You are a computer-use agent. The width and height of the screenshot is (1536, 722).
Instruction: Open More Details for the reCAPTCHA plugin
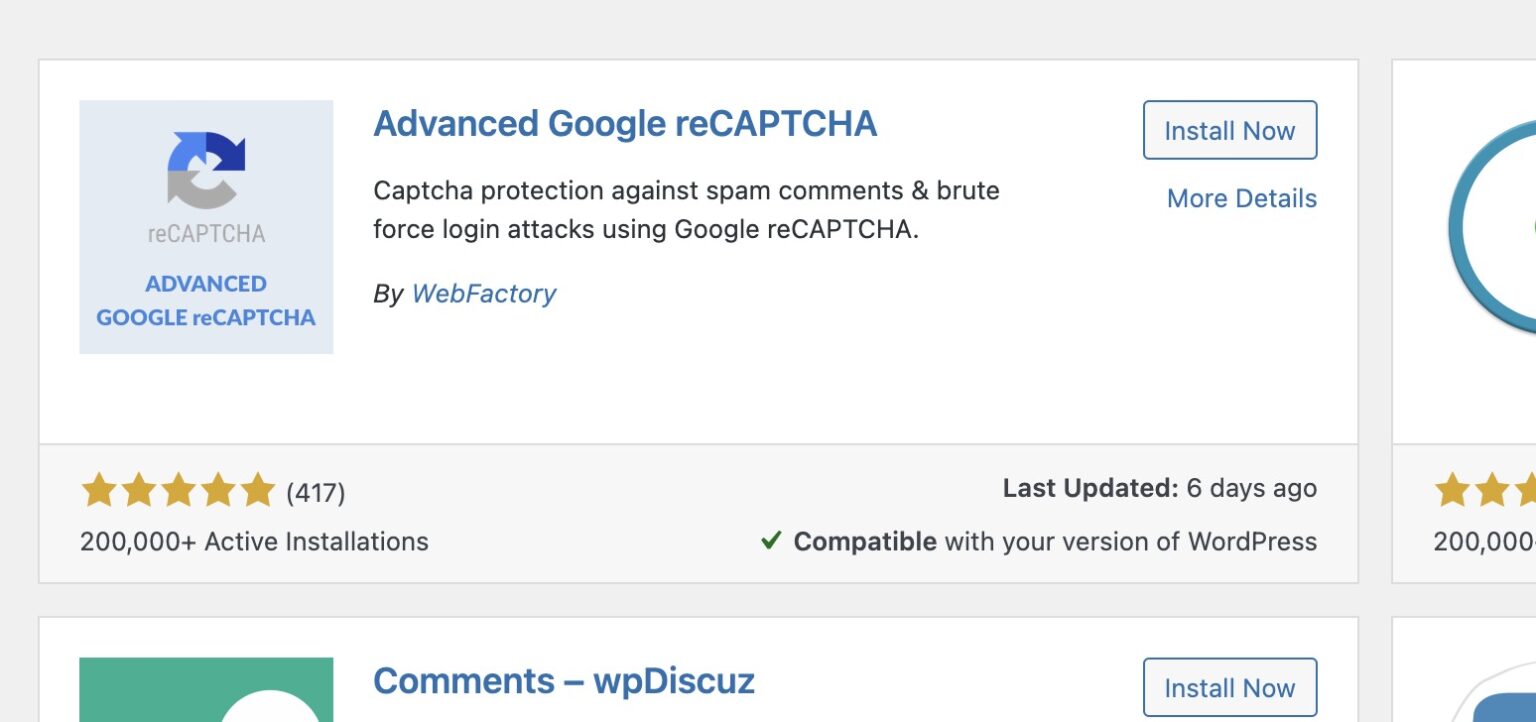1241,199
